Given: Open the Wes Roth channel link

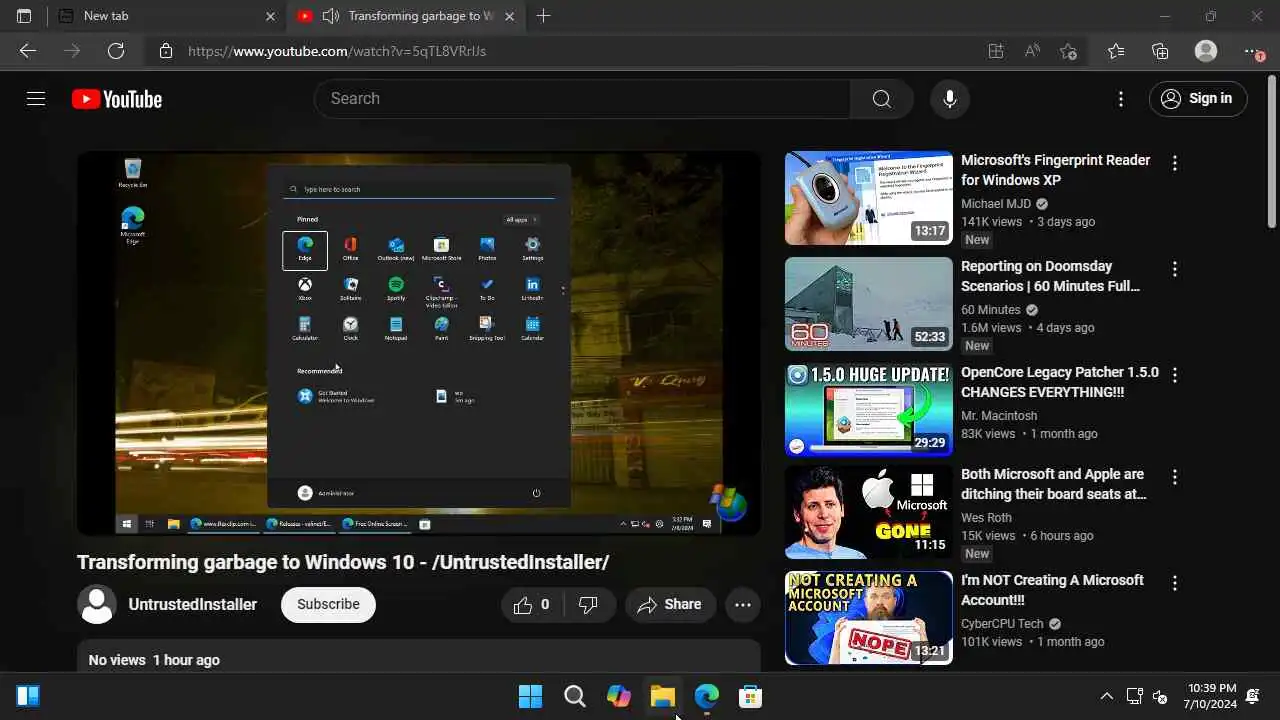Looking at the screenshot, I should click(x=986, y=518).
